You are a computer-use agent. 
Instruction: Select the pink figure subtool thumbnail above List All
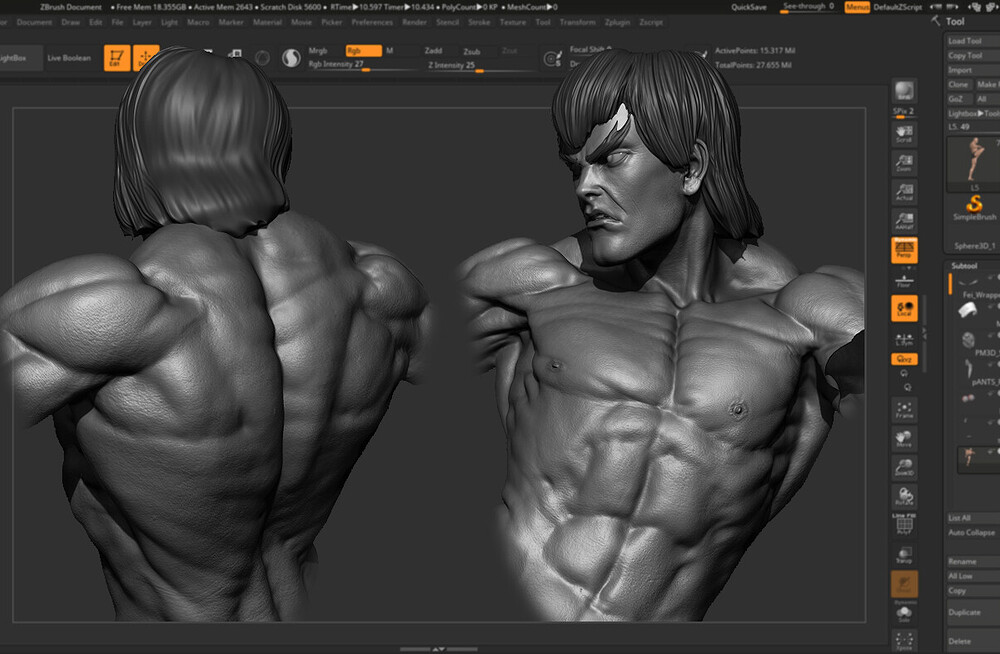tap(970, 457)
